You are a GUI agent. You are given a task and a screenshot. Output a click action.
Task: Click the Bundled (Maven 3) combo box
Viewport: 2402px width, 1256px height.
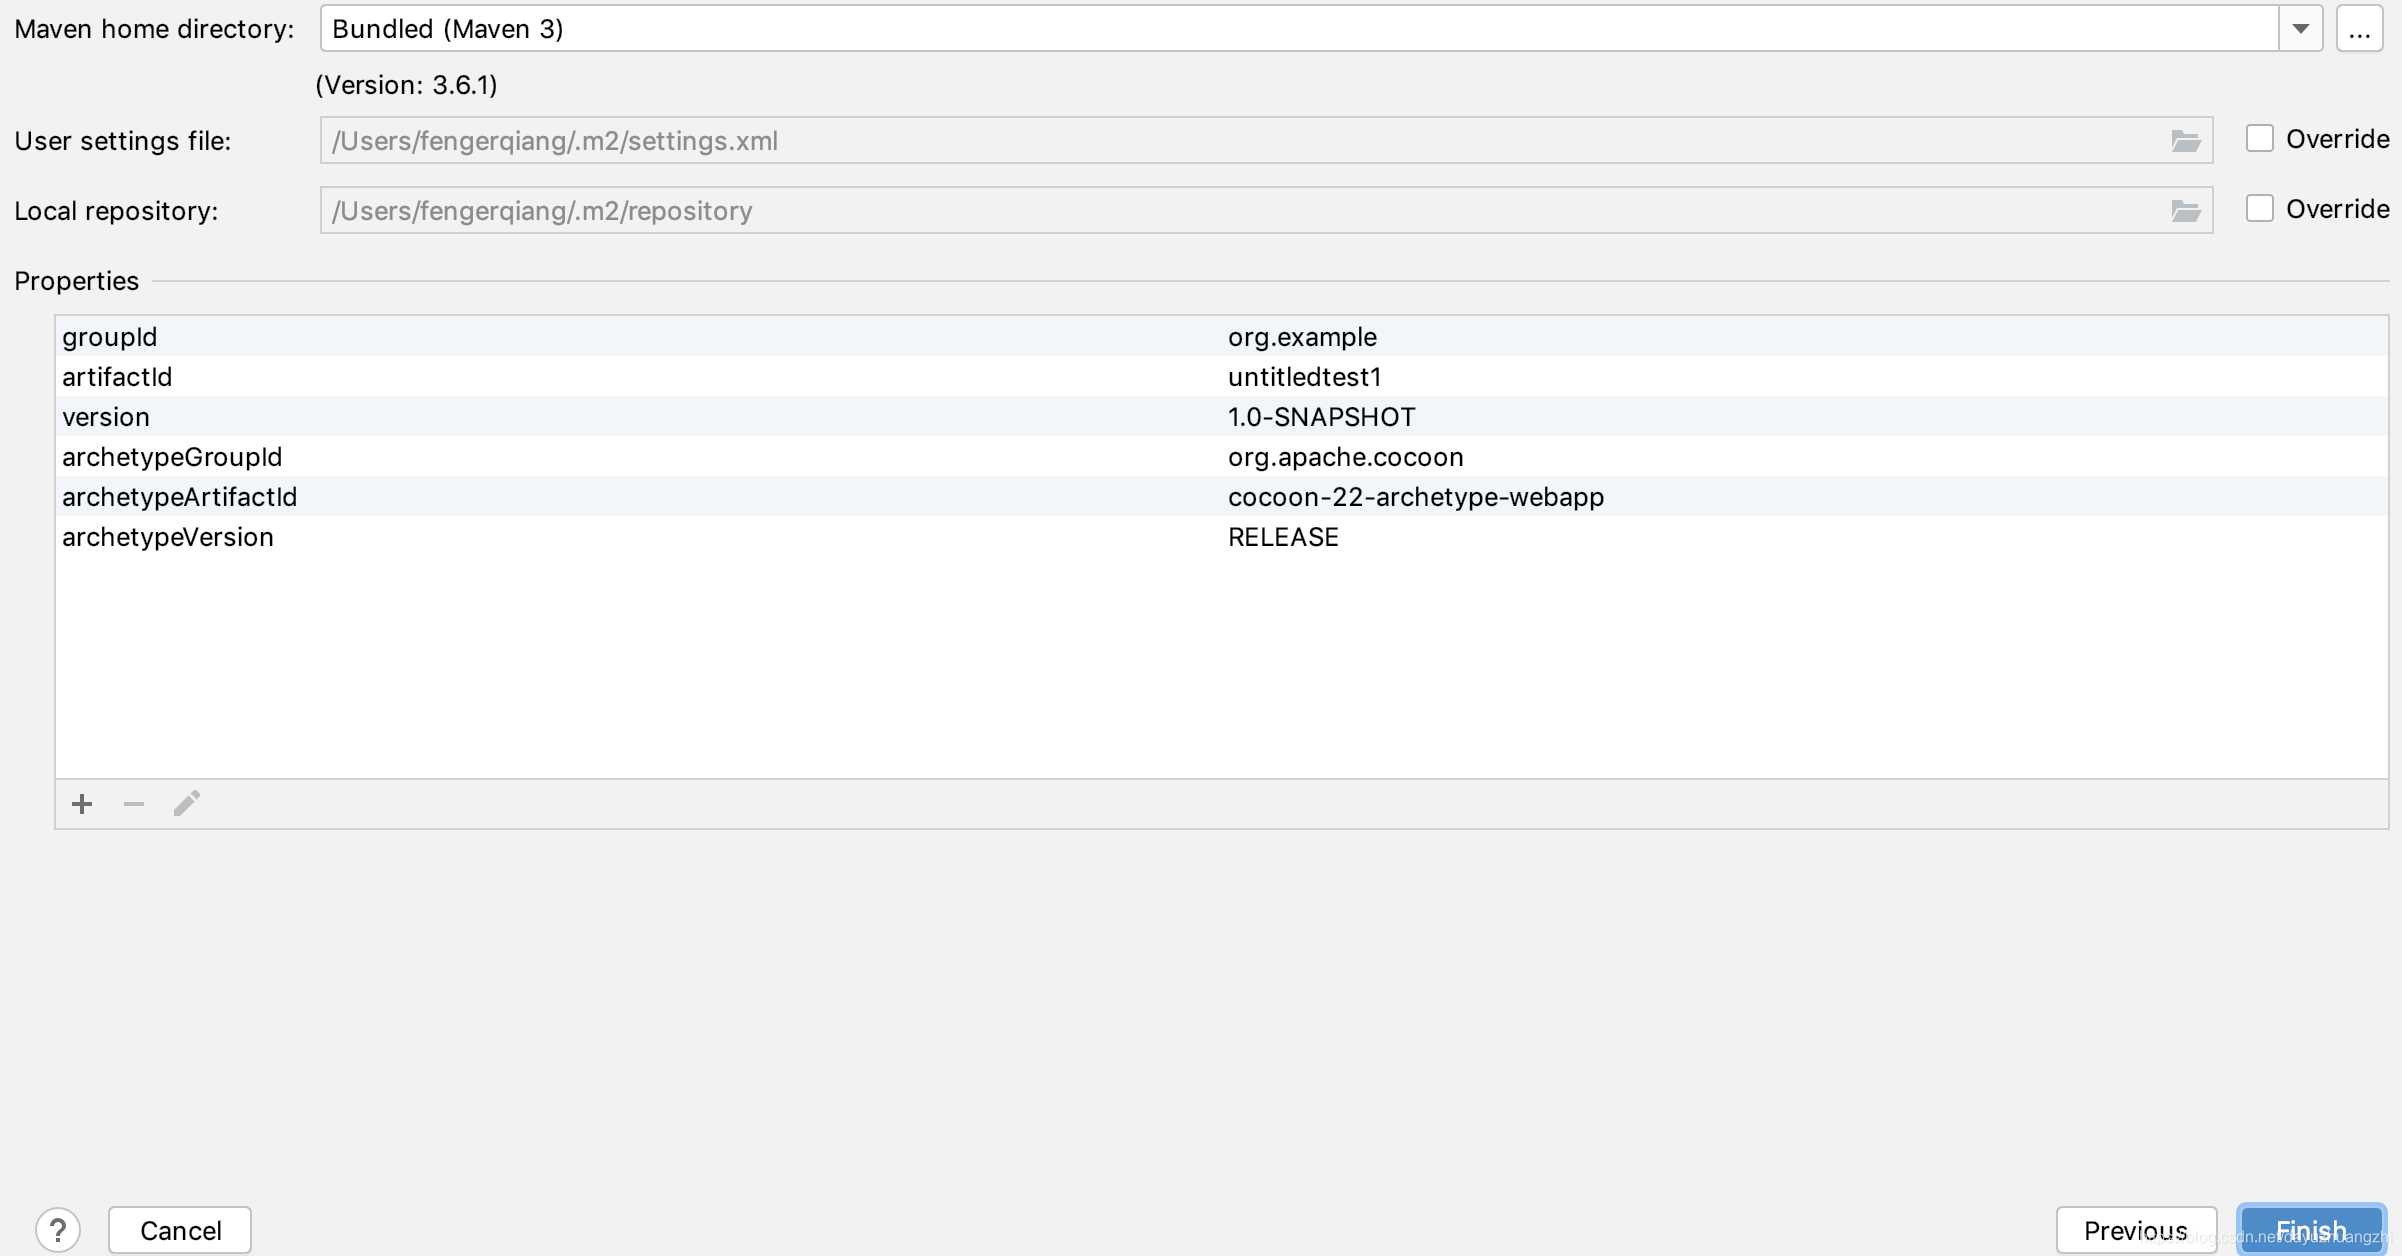pyautogui.click(x=1298, y=29)
